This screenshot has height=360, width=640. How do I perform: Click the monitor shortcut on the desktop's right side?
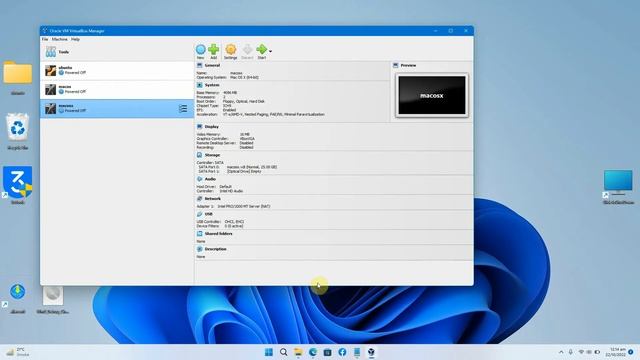(618, 182)
